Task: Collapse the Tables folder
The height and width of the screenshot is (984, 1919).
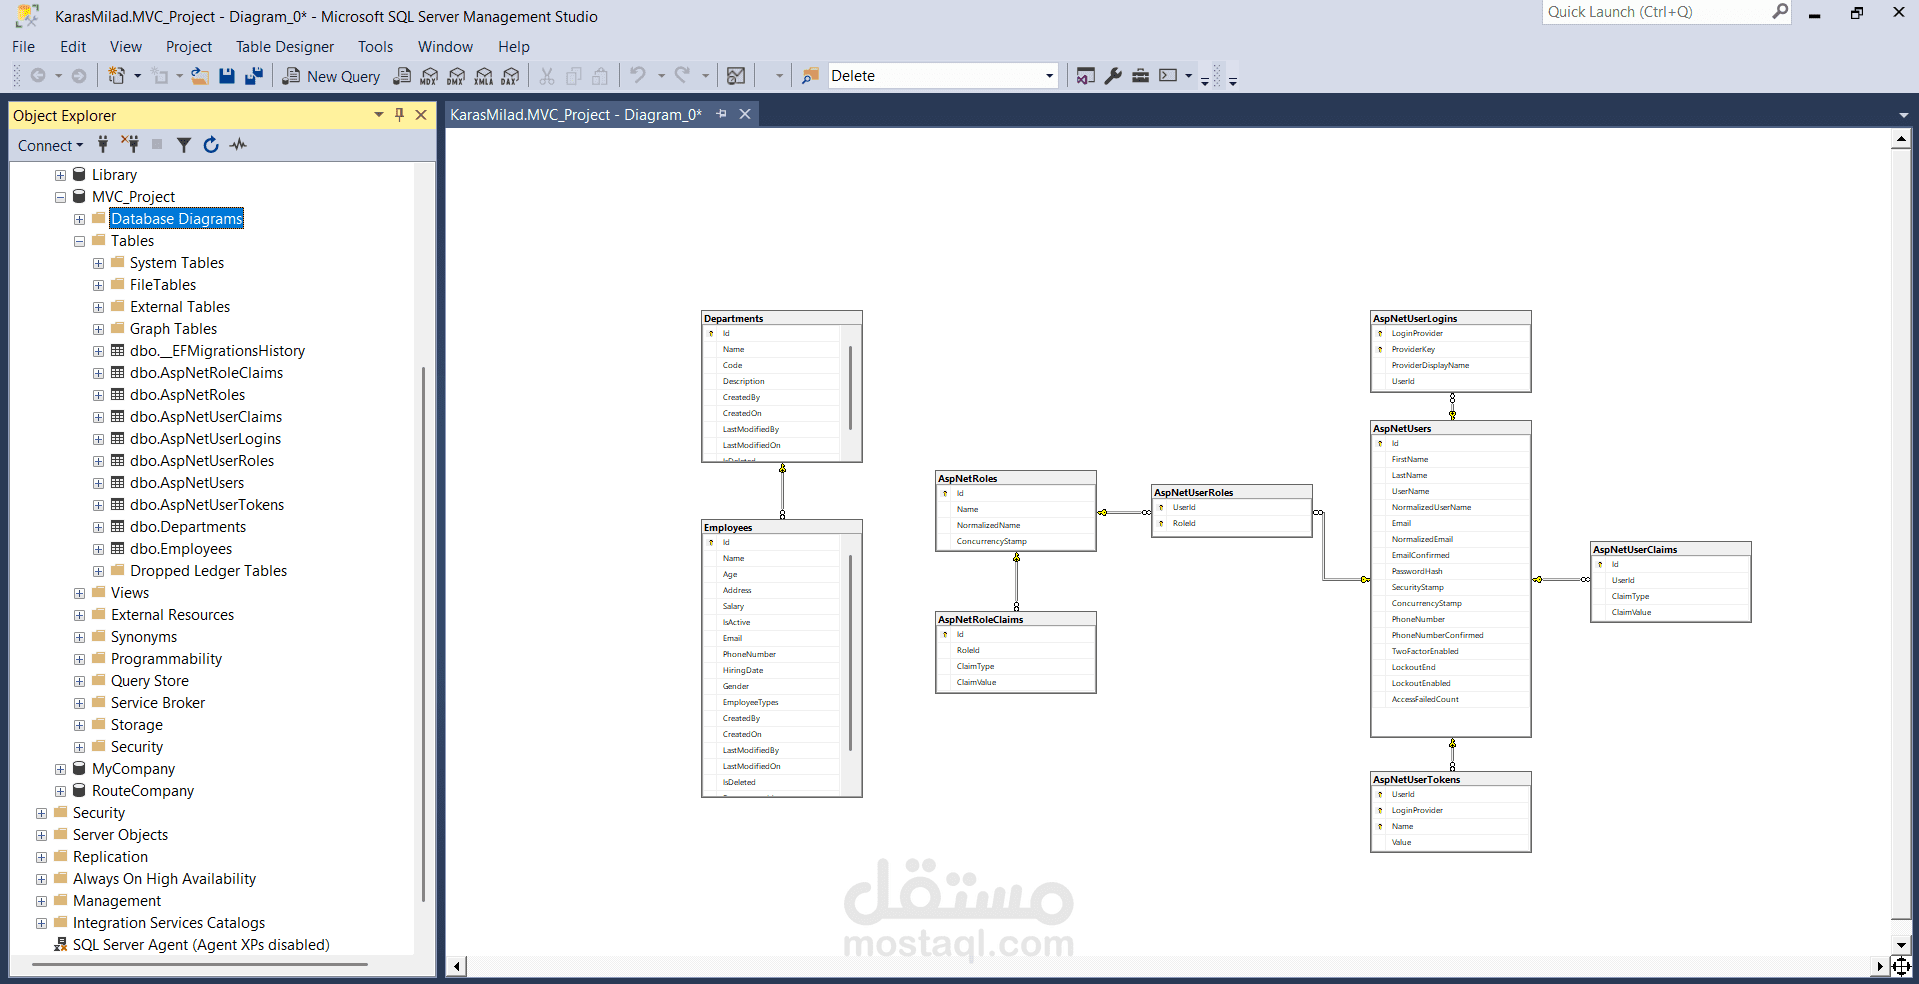Action: click(x=79, y=241)
